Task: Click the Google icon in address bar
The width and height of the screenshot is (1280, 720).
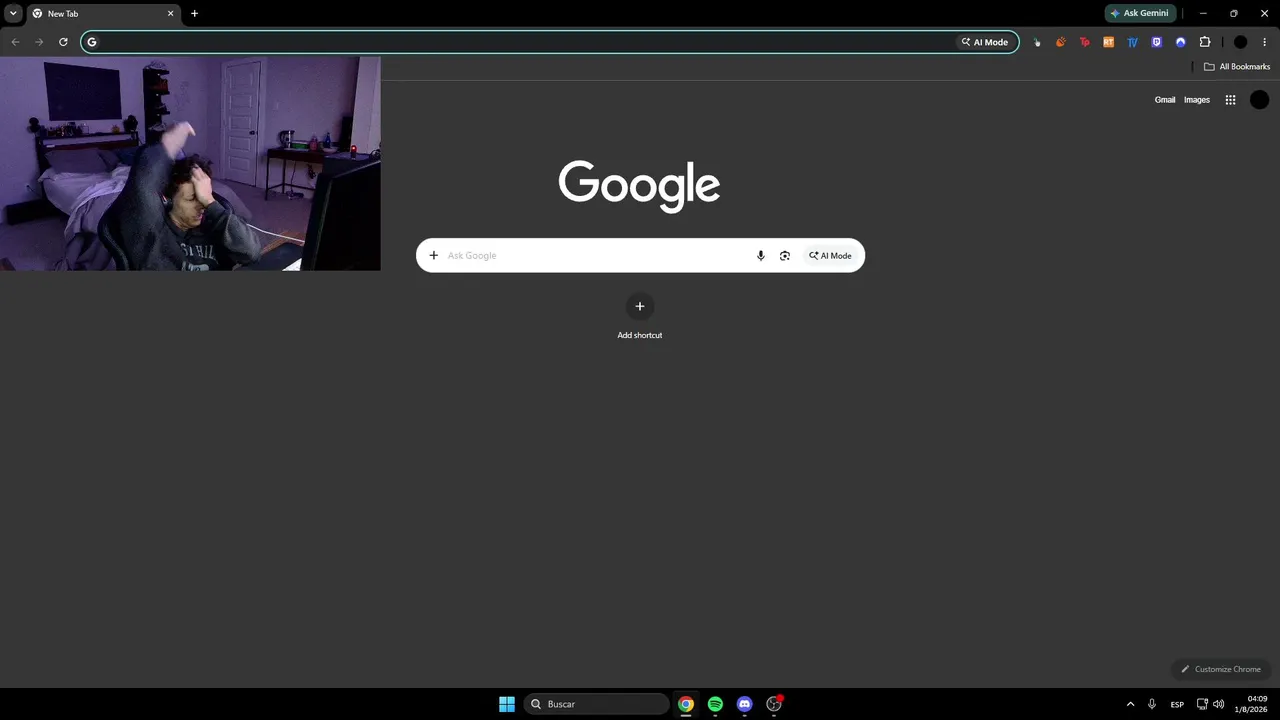Action: 92,42
